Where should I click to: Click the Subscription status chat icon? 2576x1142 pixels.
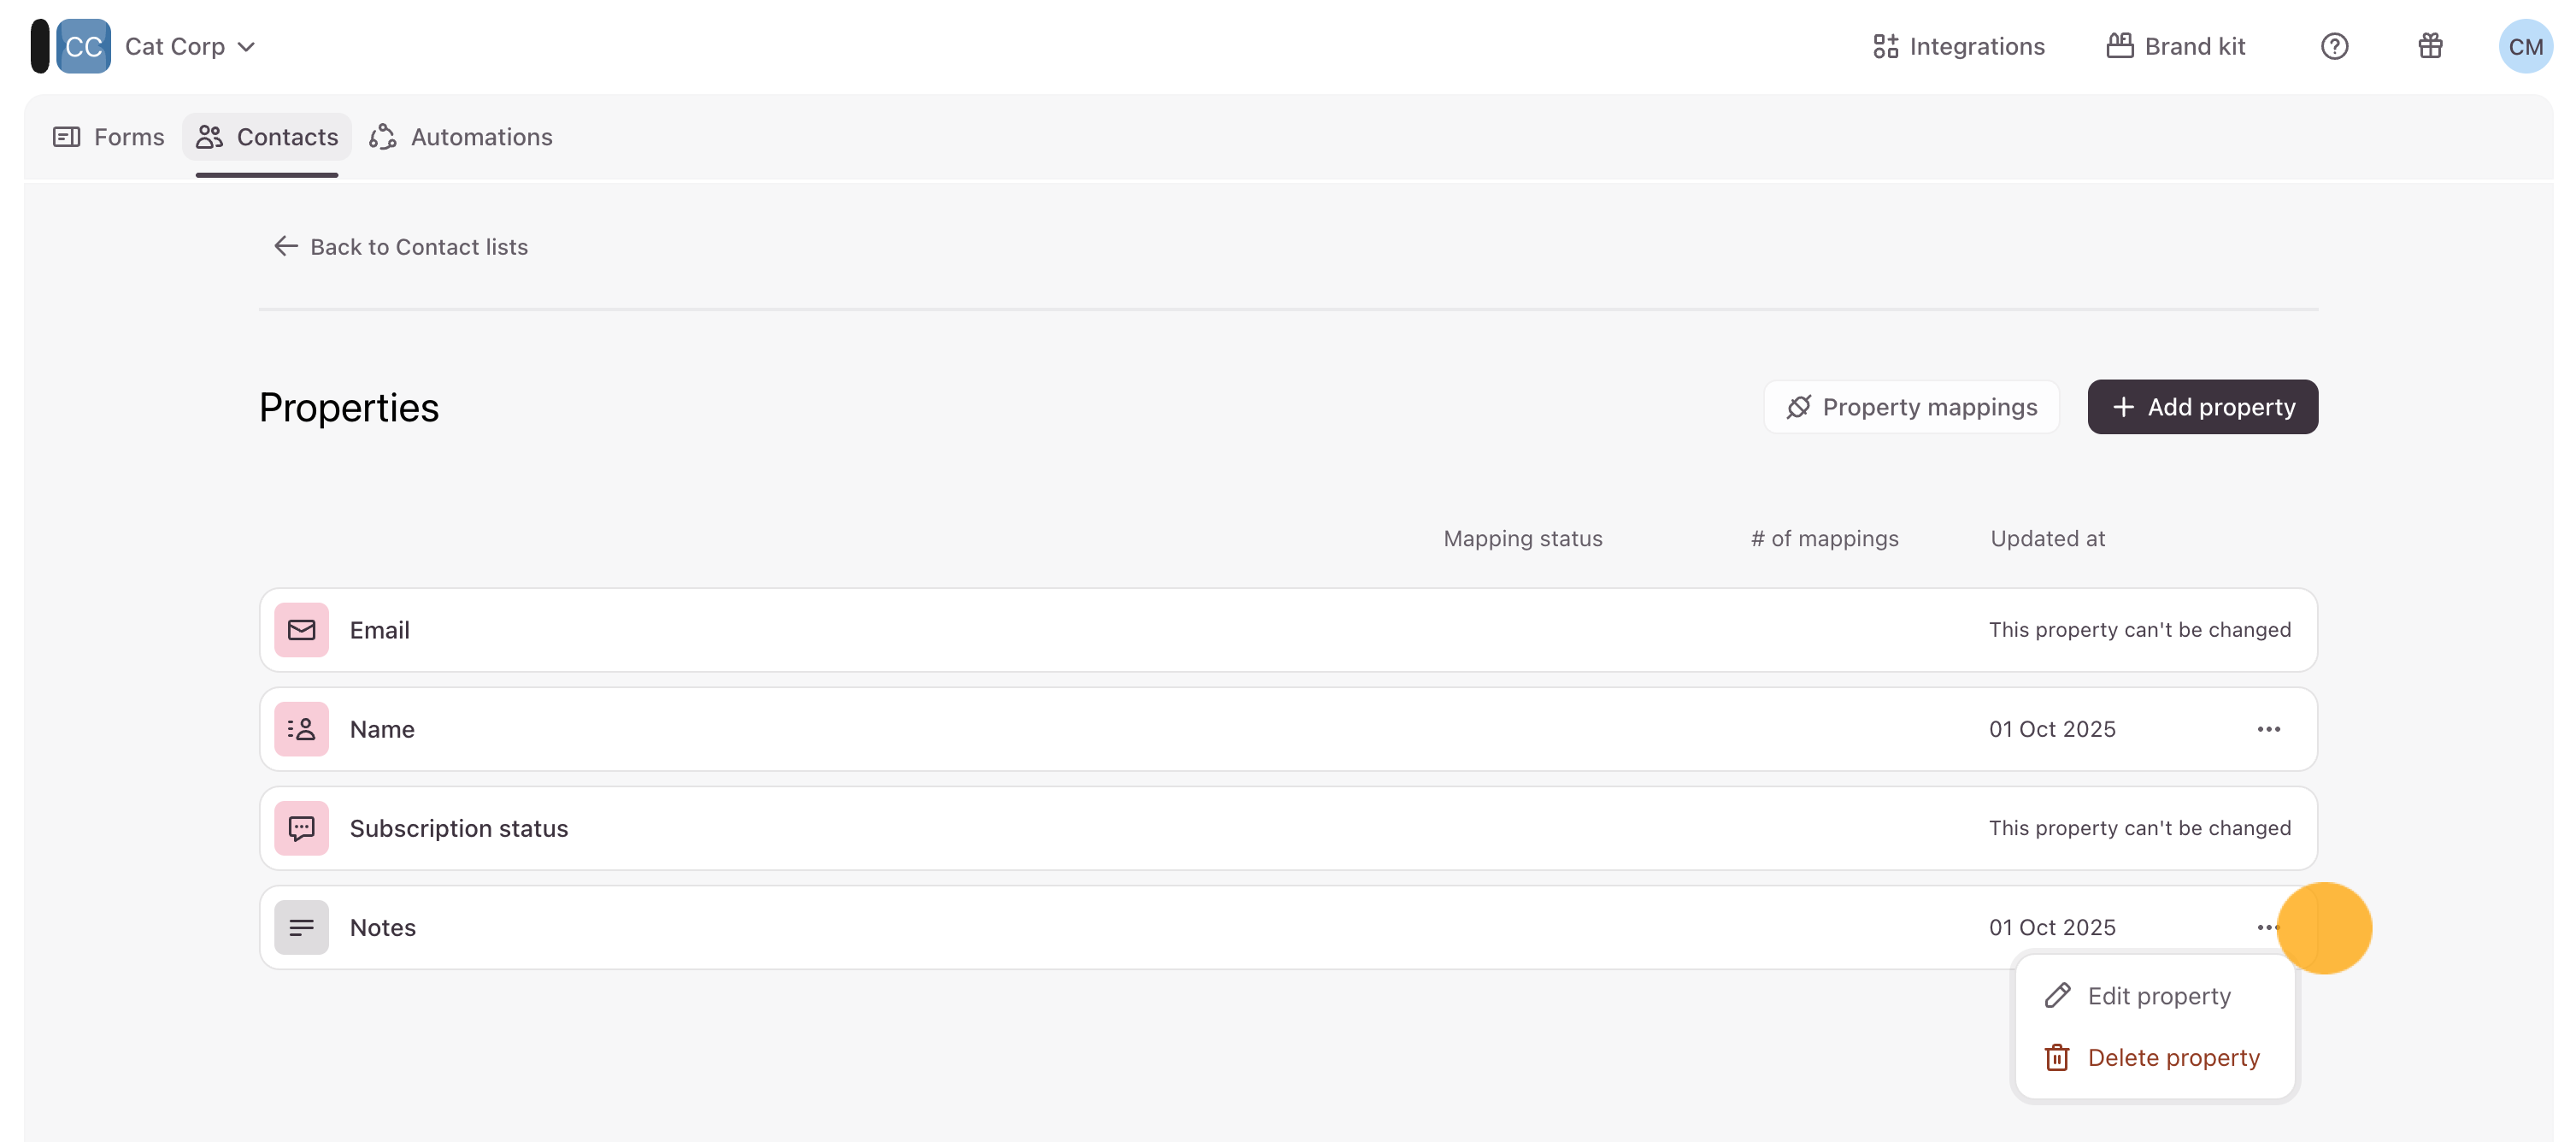[301, 828]
